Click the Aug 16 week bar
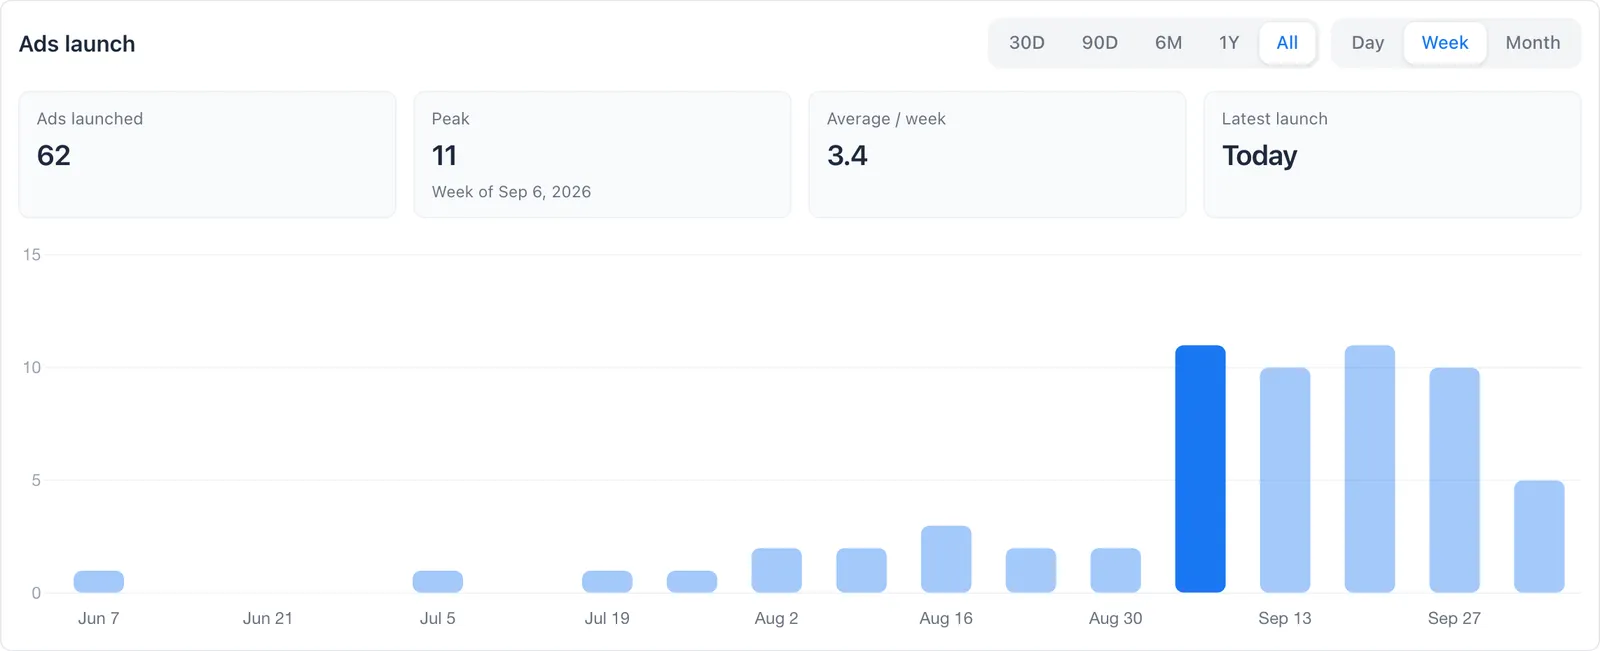 click(x=946, y=559)
